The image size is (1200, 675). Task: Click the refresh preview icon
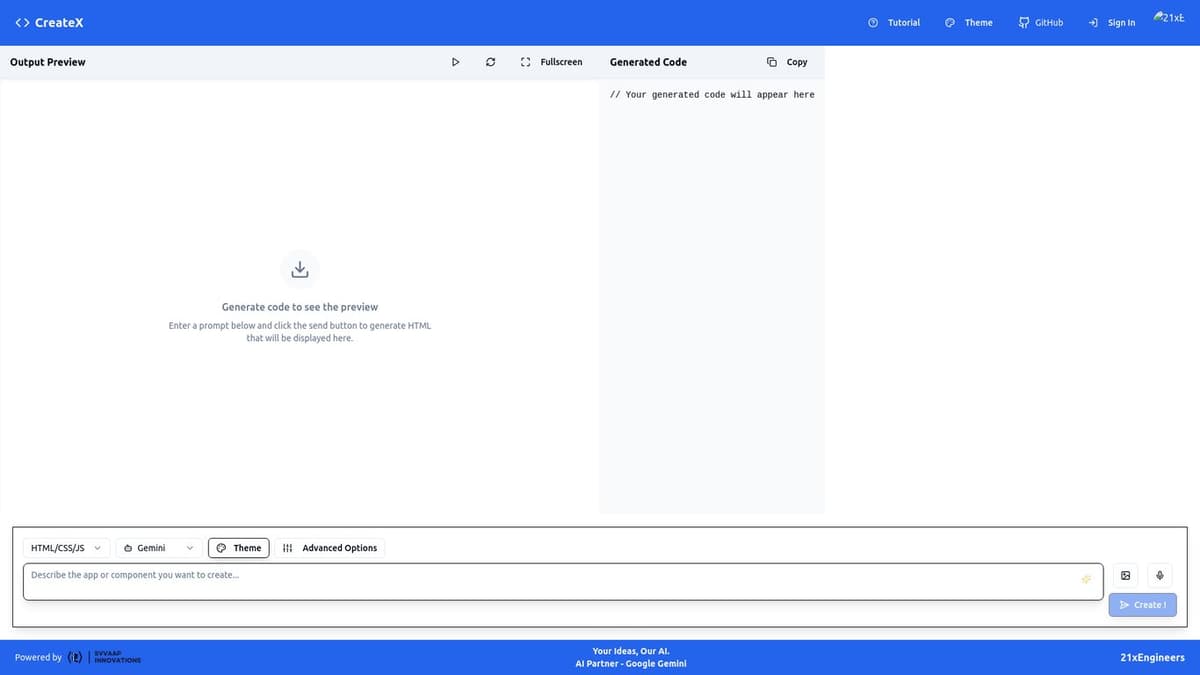(490, 62)
